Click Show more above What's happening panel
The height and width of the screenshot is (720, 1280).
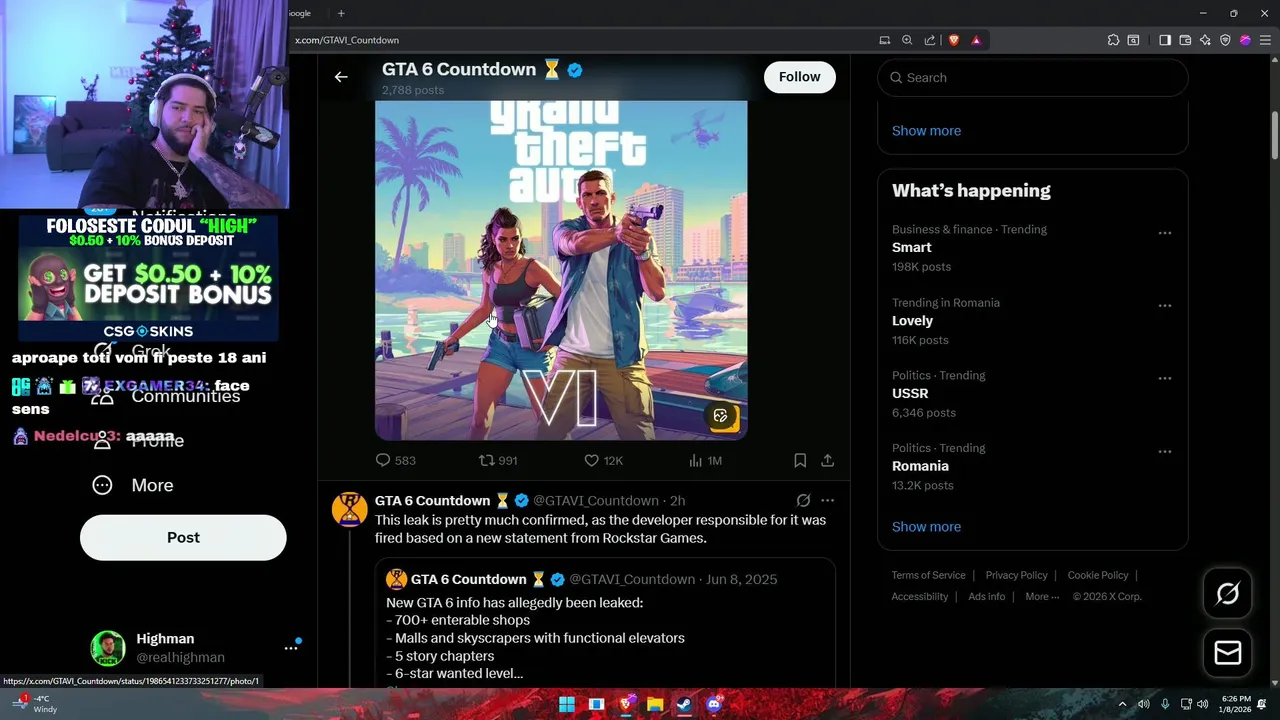click(926, 131)
